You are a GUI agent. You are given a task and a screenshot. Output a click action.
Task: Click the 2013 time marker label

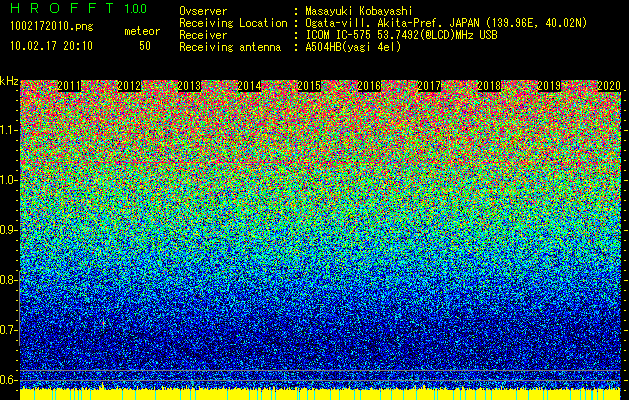coord(189,86)
